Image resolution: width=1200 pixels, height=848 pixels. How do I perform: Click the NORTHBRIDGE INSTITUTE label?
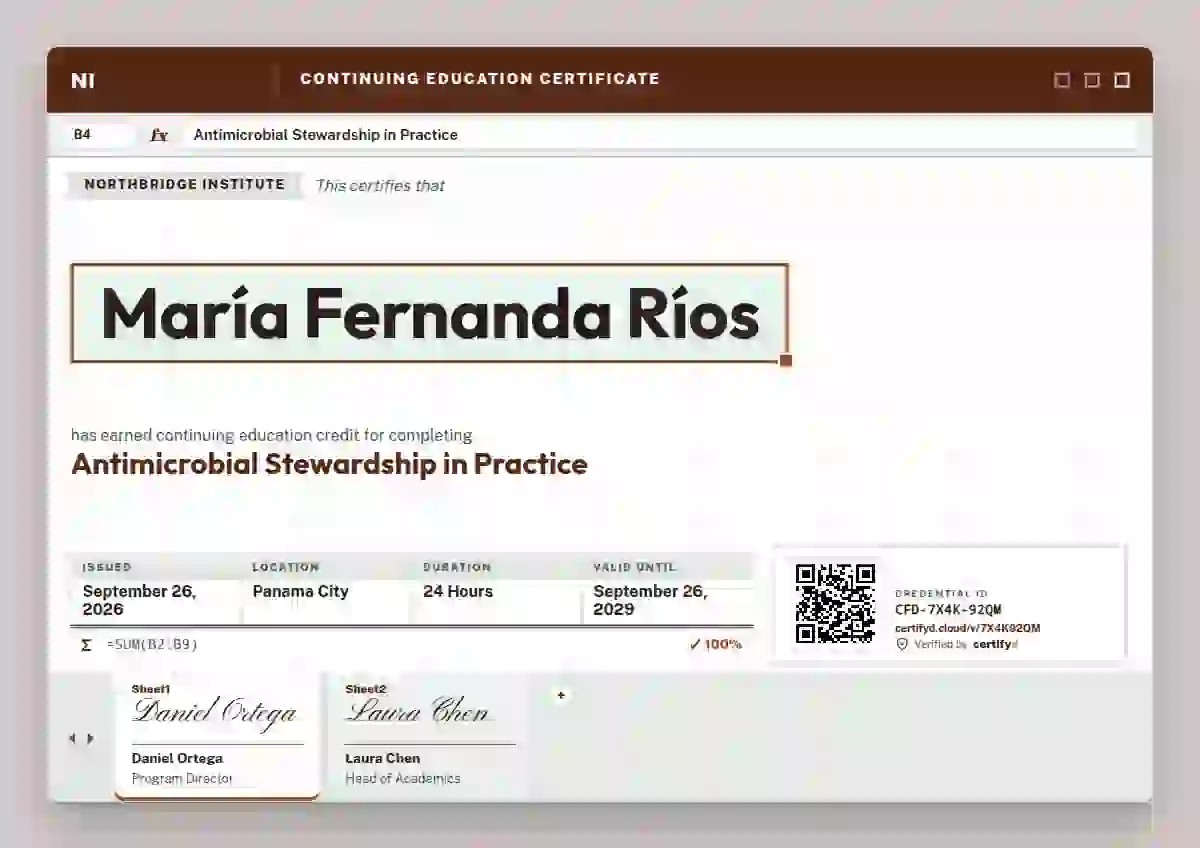click(185, 185)
